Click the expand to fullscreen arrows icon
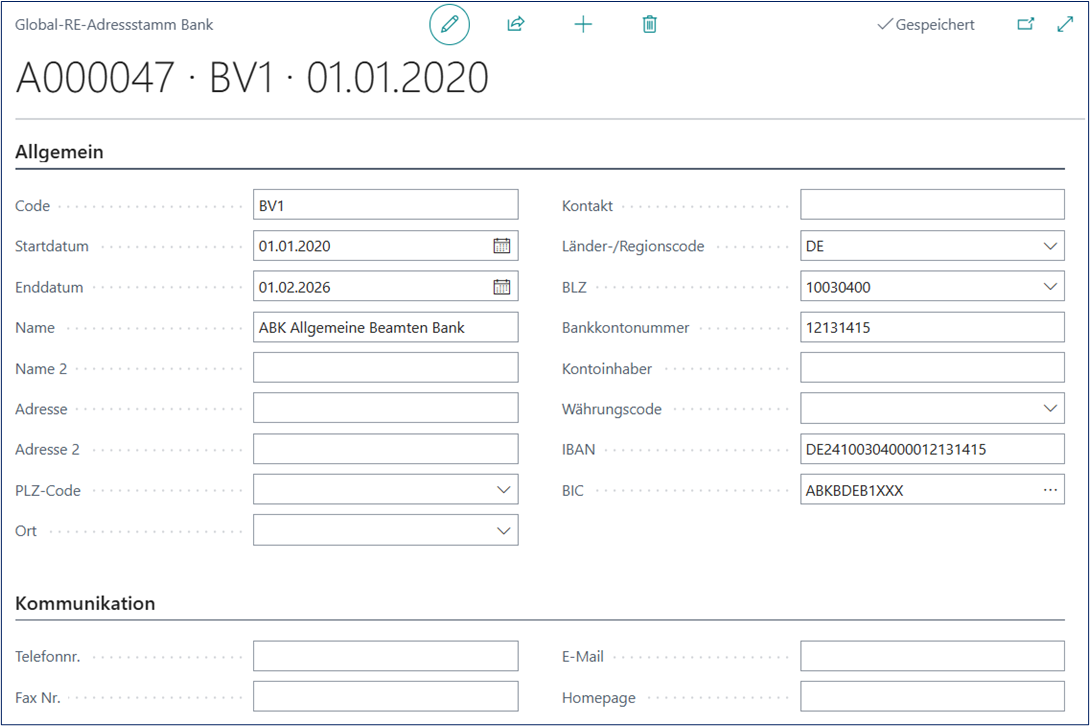 coord(1065,25)
